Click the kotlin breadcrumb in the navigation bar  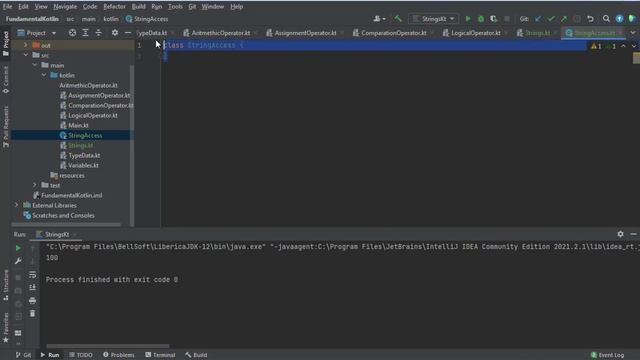click(111, 19)
